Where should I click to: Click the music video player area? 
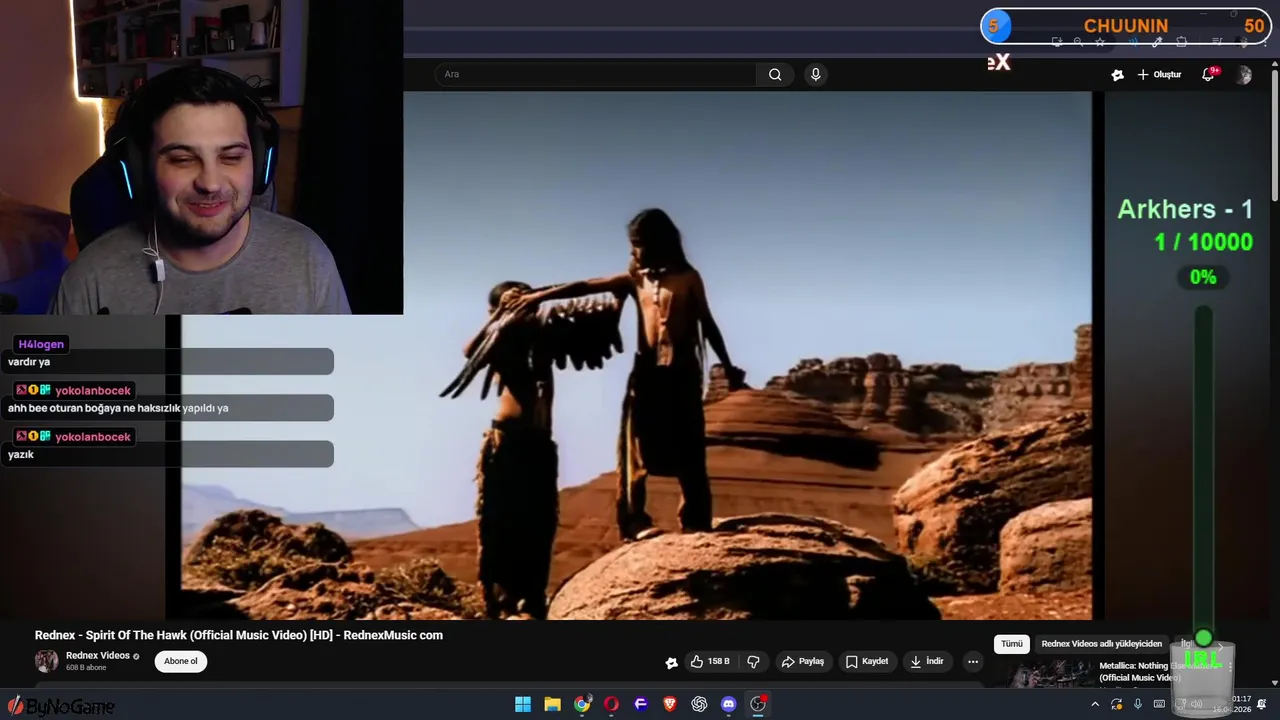(637, 356)
